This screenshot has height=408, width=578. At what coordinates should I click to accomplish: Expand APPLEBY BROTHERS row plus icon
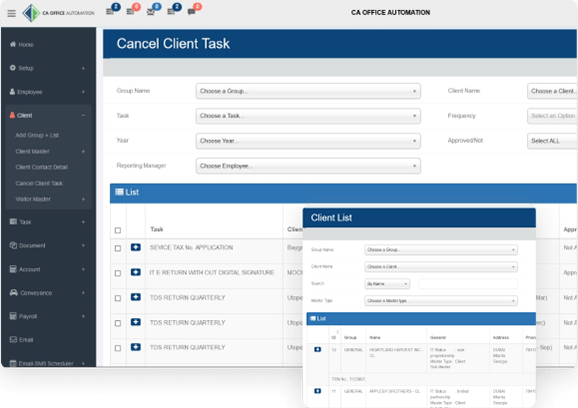click(317, 391)
